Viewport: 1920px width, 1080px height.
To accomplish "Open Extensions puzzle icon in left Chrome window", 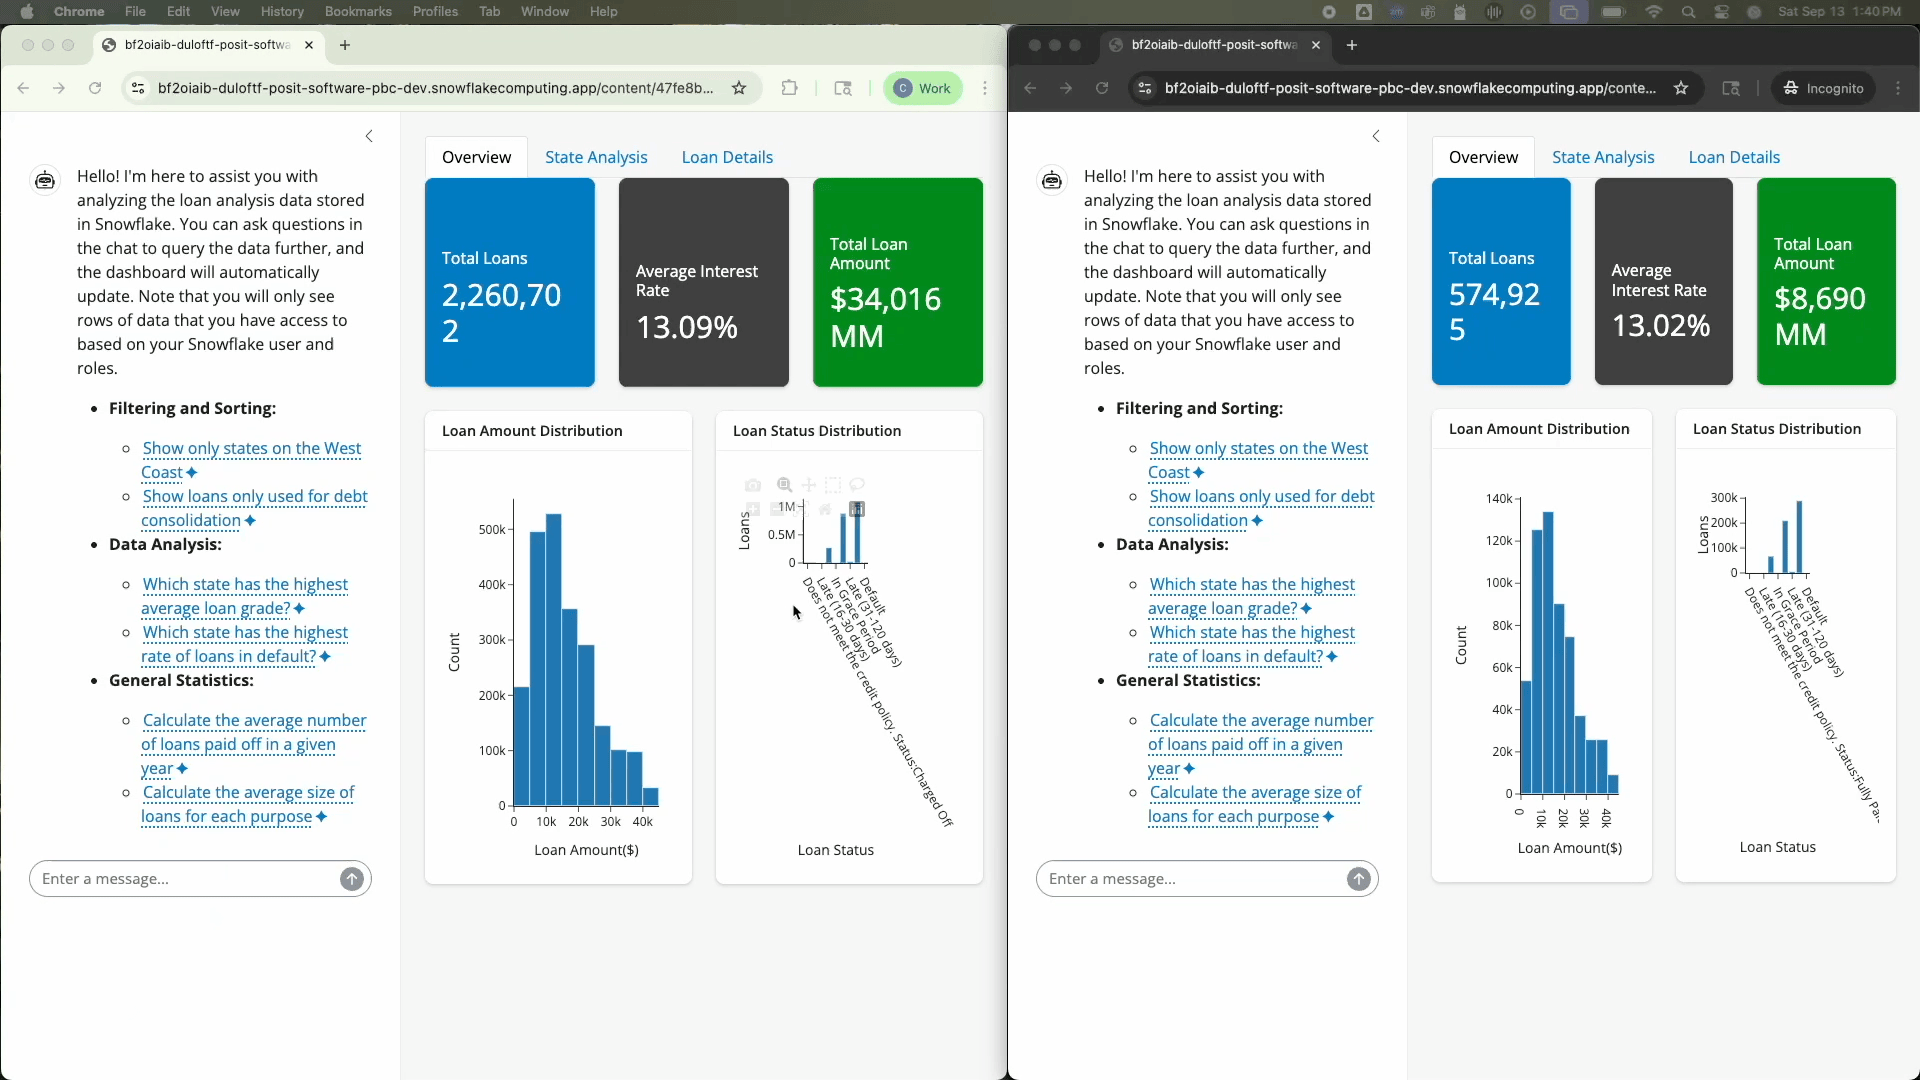I will click(x=790, y=88).
